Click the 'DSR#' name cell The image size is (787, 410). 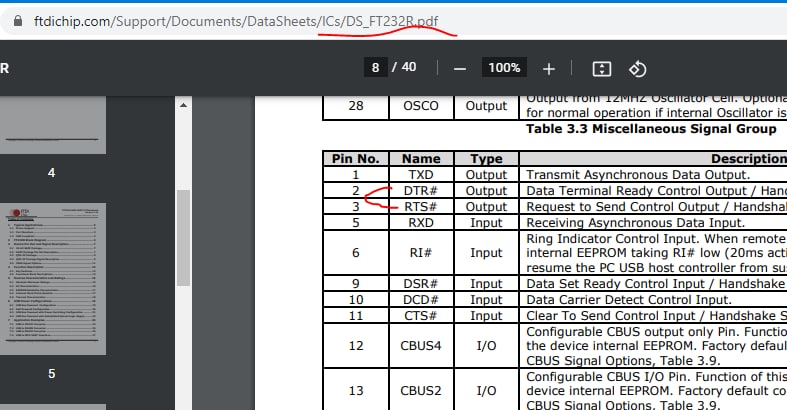pyautogui.click(x=421, y=284)
